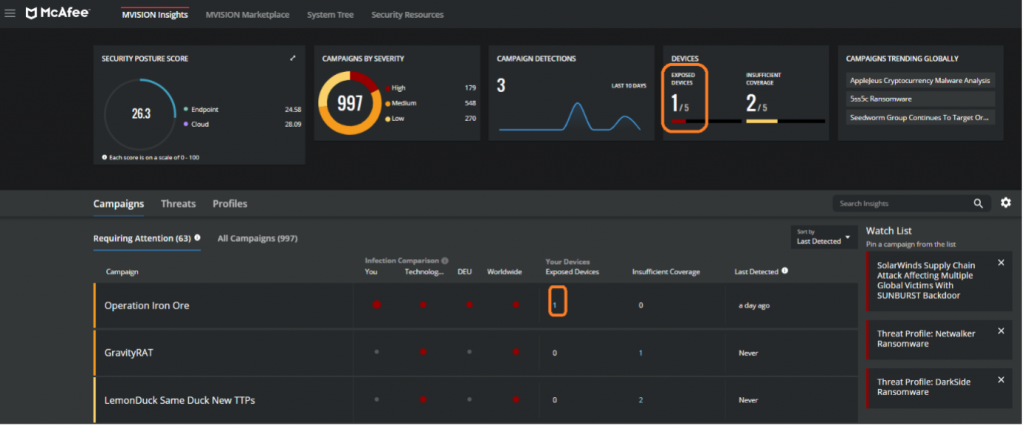Open LemonDuck Same Duck New TTPs campaign
Image resolution: width=1024 pixels, height=426 pixels.
point(180,400)
